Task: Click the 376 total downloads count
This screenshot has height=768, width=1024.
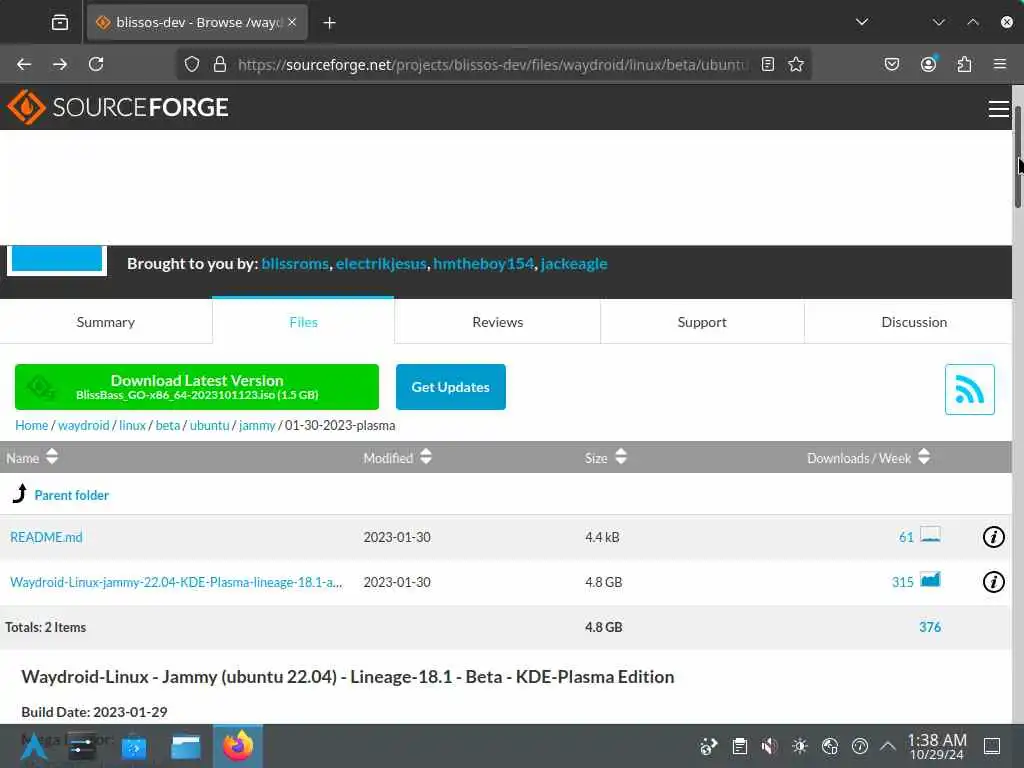Action: click(930, 627)
